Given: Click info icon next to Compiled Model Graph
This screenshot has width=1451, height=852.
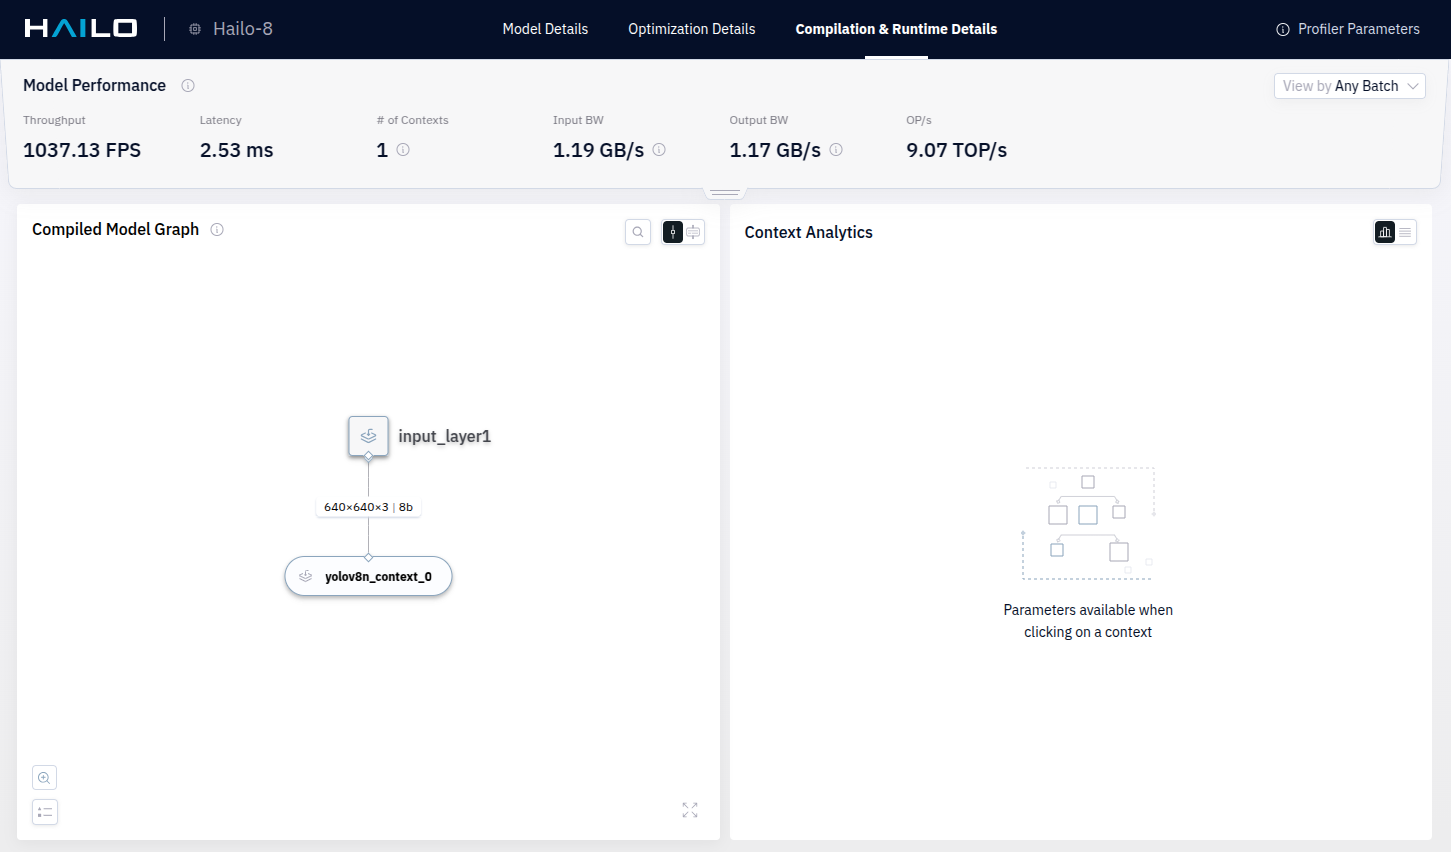Looking at the screenshot, I should click(217, 230).
